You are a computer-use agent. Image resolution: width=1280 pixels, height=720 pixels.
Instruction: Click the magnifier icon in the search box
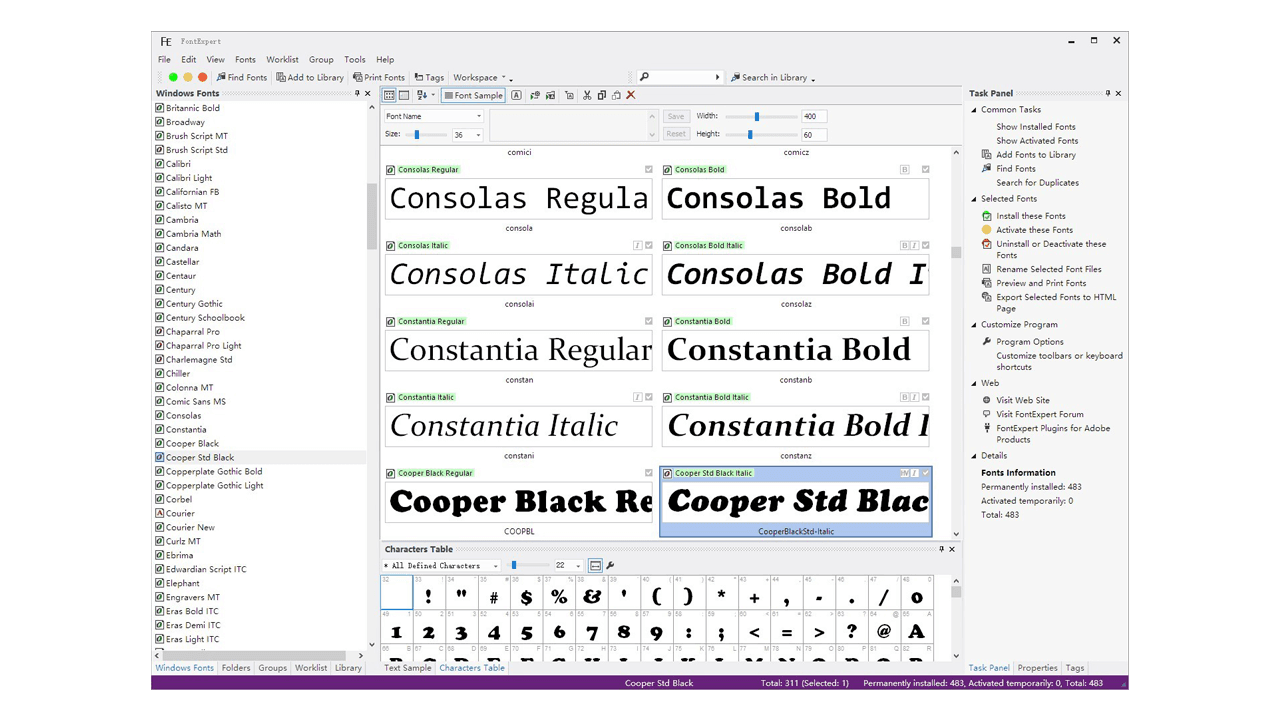645,77
